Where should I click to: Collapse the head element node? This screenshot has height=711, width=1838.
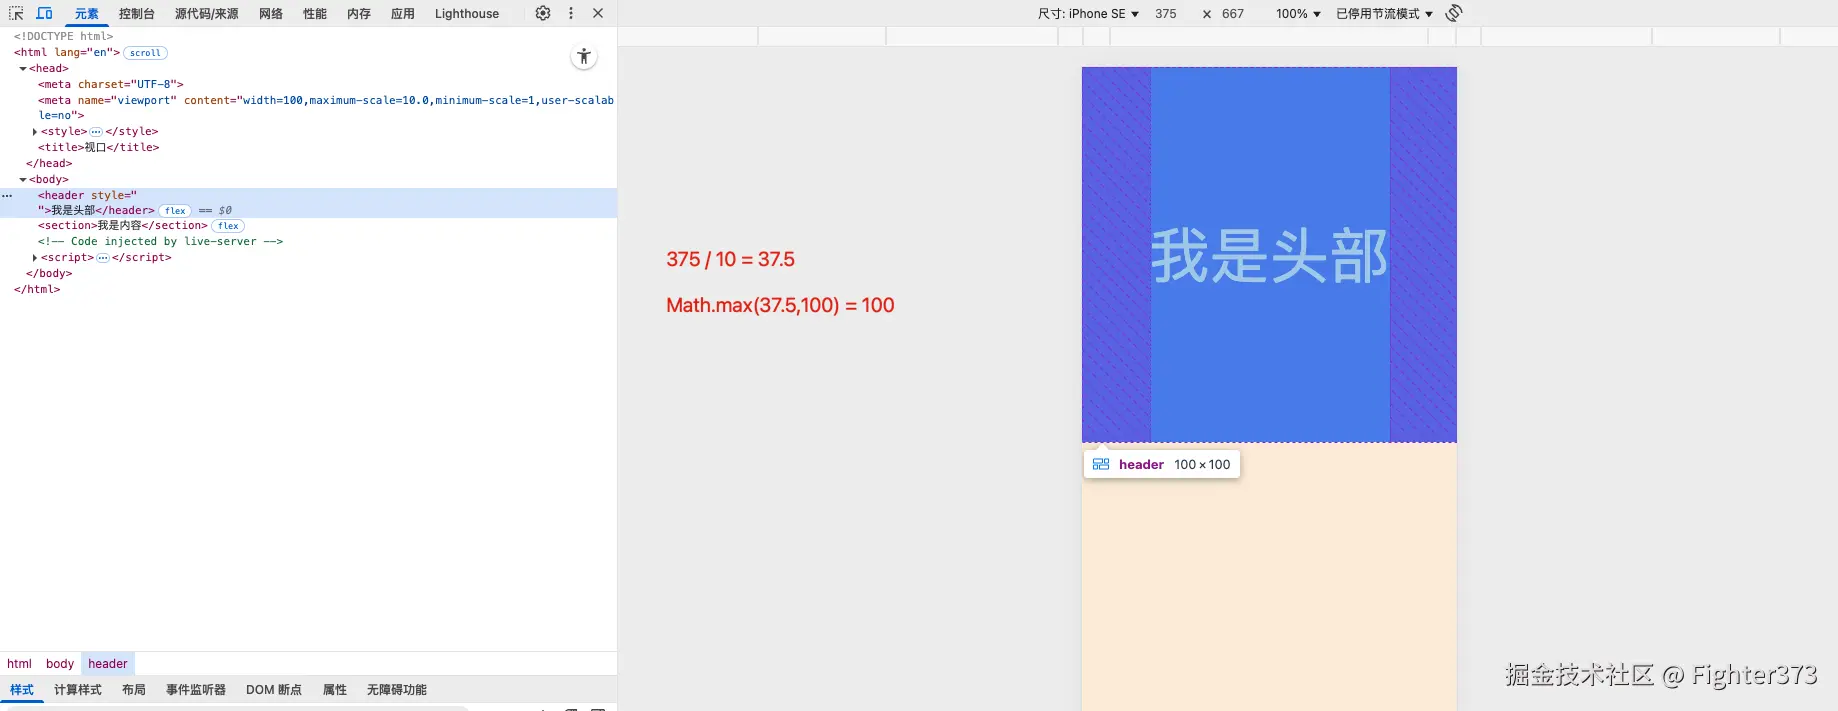[x=23, y=69]
